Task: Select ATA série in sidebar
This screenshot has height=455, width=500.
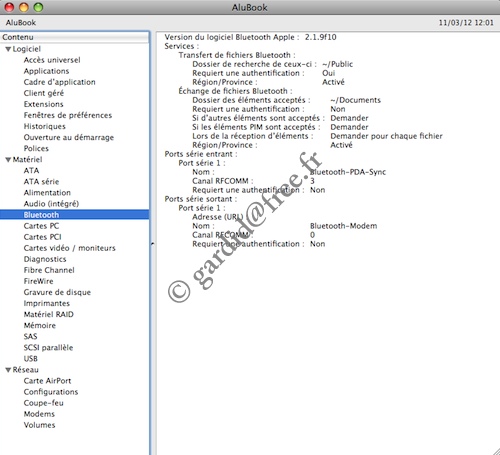Action: coord(41,182)
